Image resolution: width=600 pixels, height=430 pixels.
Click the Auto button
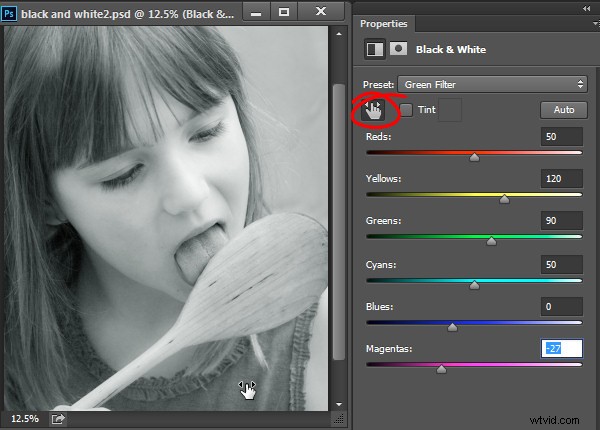[x=564, y=110]
